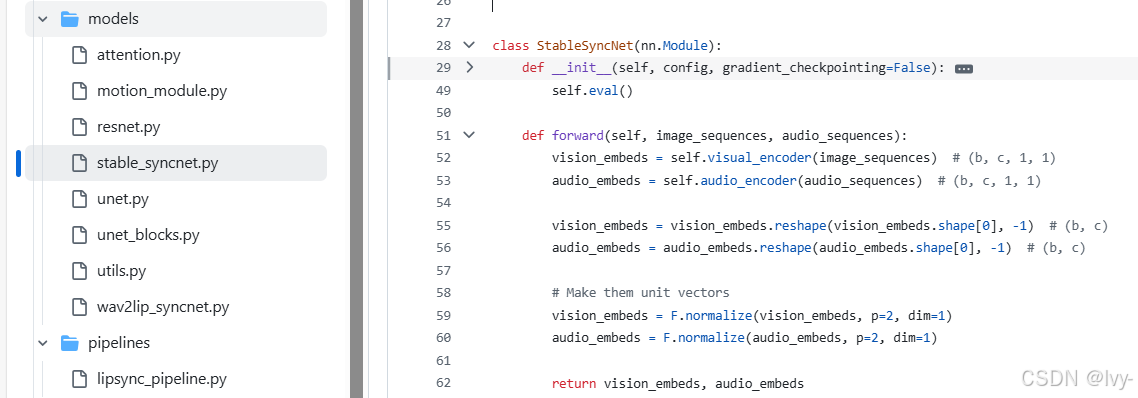
Task: Click the '# Make them unit vectors' comment
Action: click(x=640, y=293)
